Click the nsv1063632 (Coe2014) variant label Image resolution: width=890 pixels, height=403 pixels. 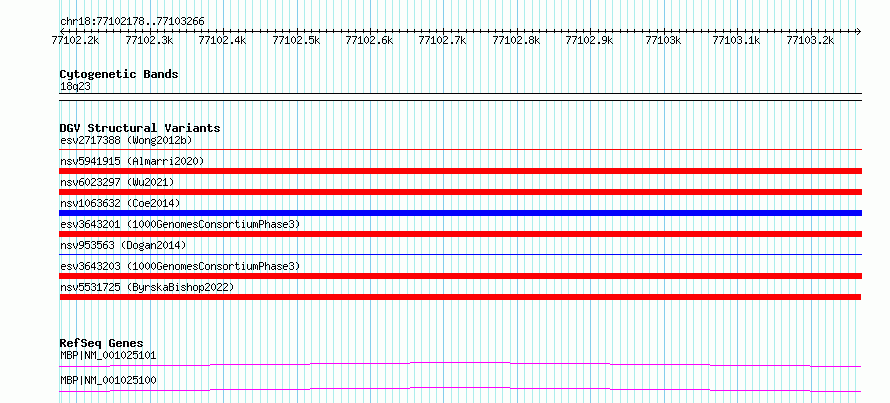coord(120,203)
